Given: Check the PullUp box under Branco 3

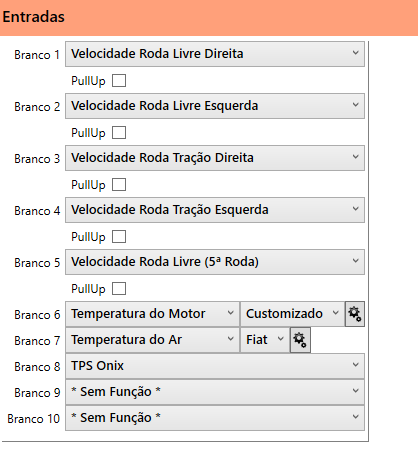Looking at the screenshot, I should click(119, 185).
